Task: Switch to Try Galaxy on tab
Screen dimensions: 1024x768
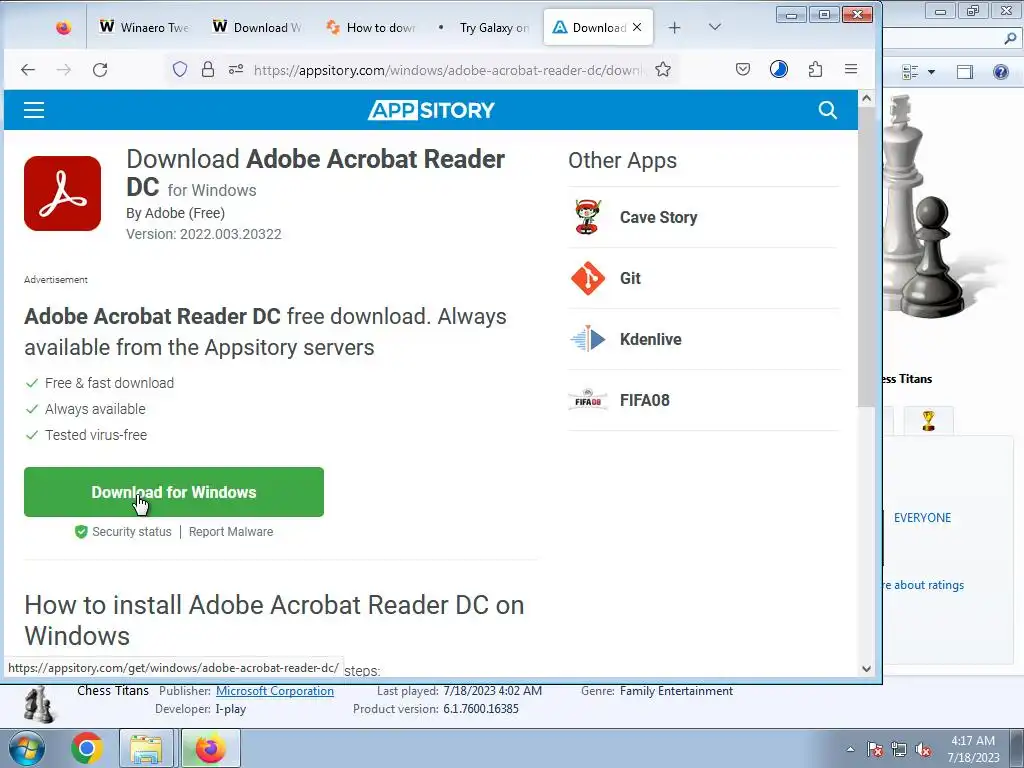Action: point(484,27)
